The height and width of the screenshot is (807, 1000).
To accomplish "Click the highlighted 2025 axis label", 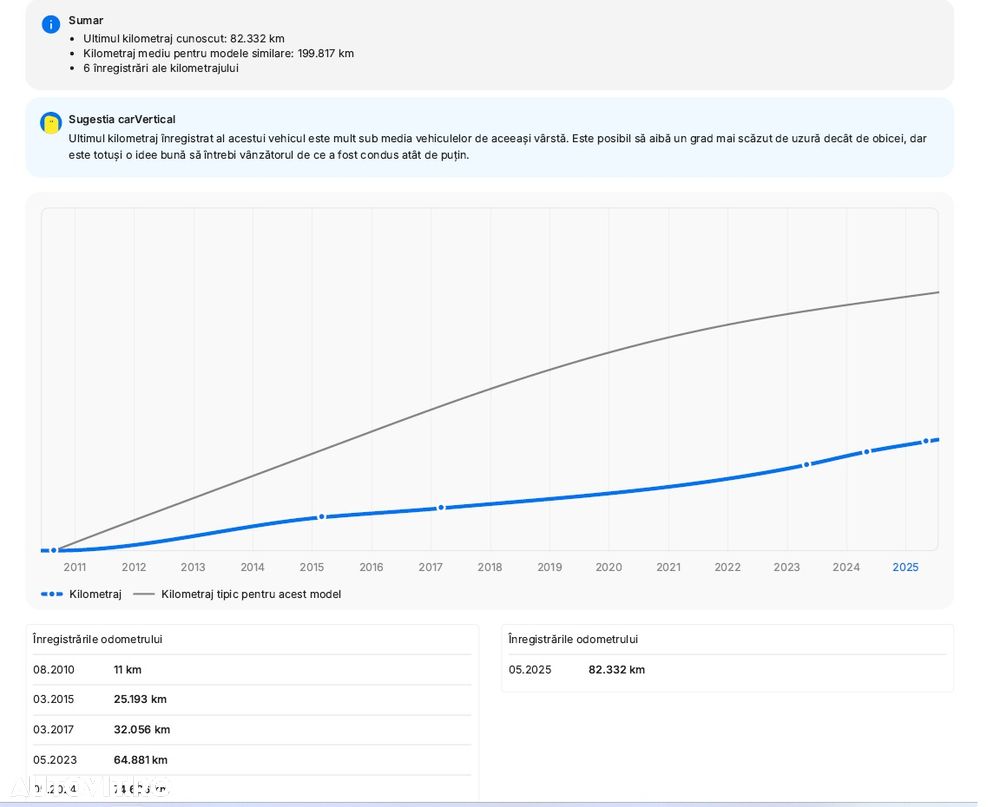I will [906, 567].
